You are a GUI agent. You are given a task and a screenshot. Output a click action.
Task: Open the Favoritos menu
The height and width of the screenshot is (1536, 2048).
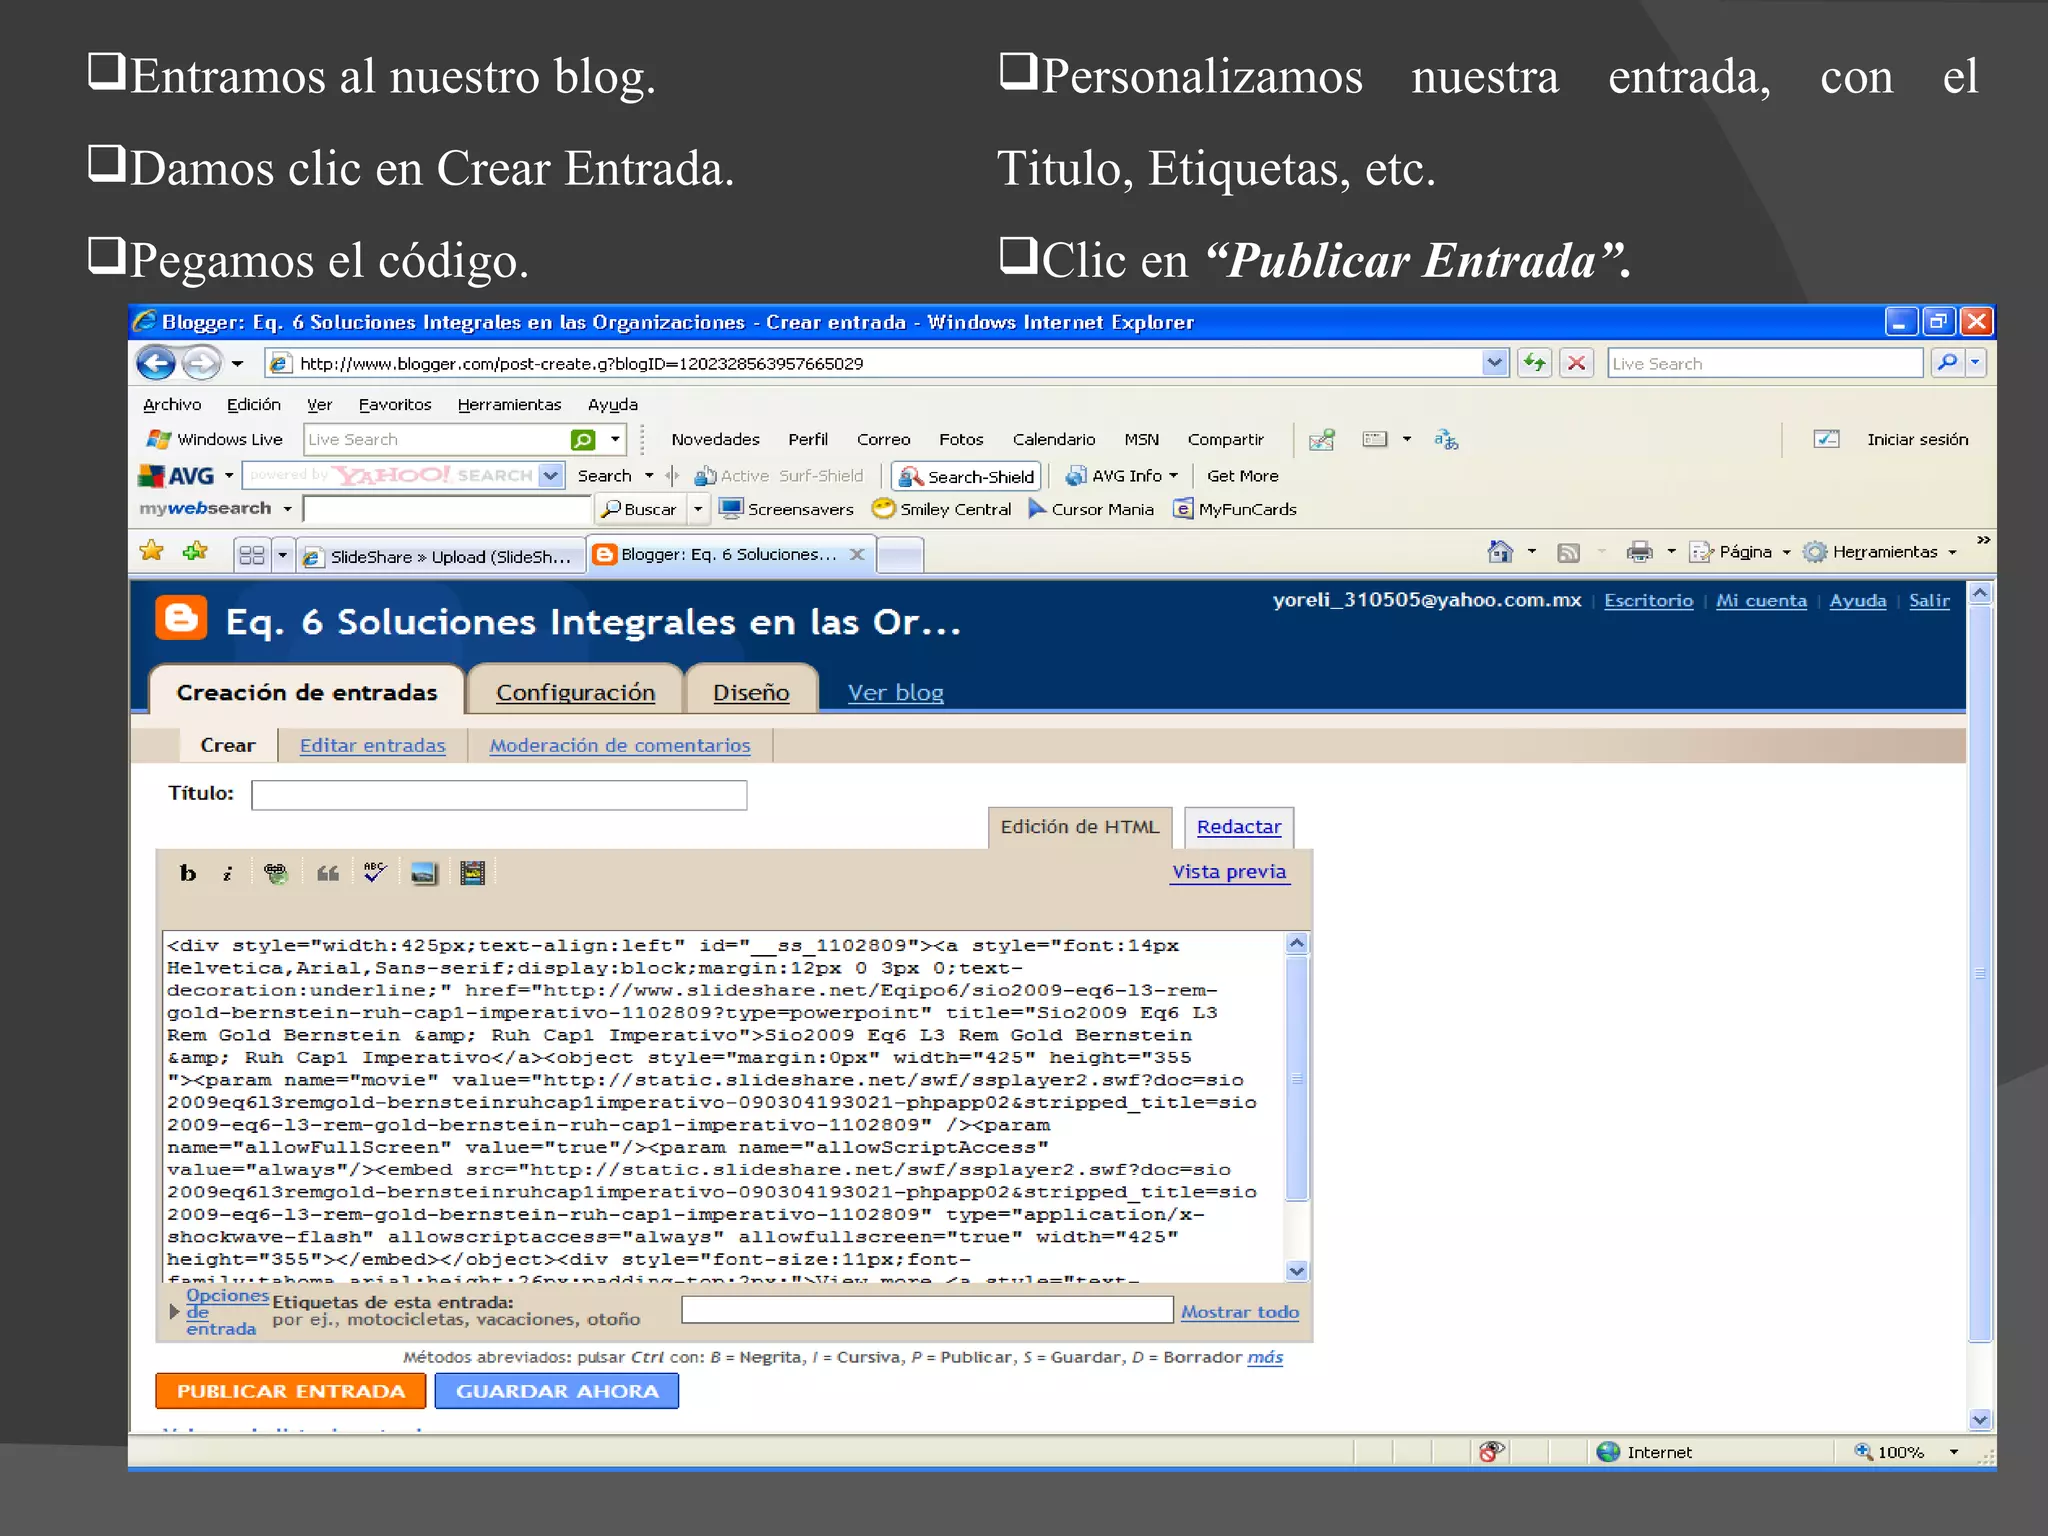pyautogui.click(x=395, y=404)
